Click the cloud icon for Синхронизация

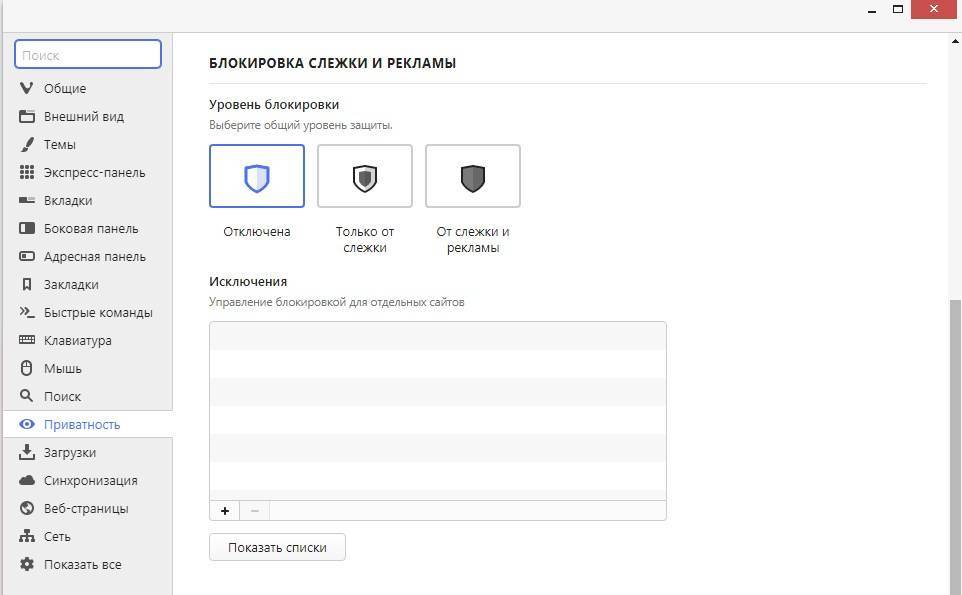pyautogui.click(x=27, y=480)
